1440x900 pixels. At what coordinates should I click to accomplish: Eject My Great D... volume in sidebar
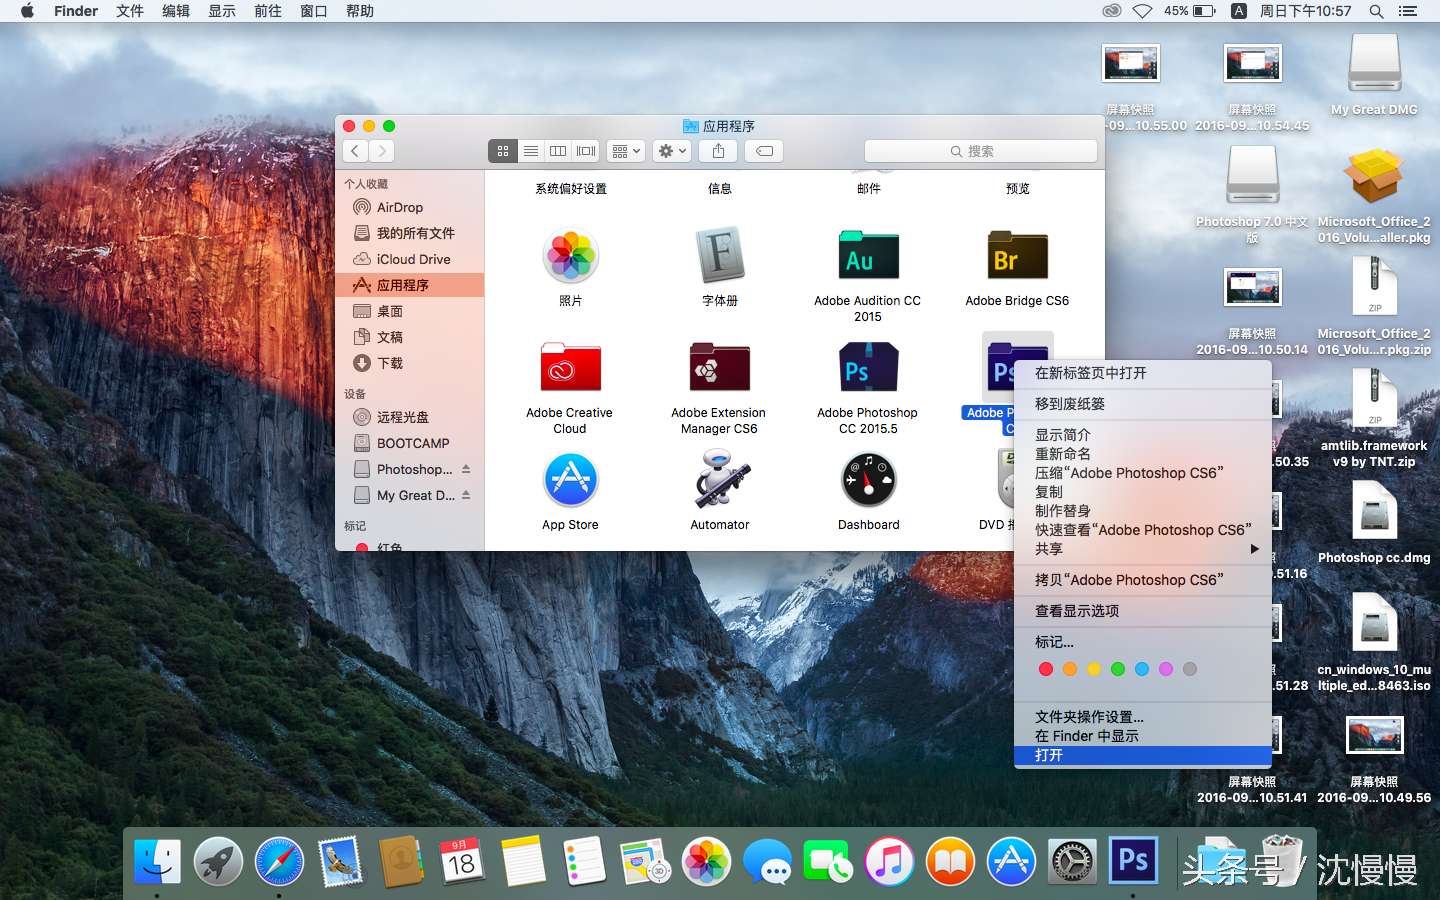466,495
